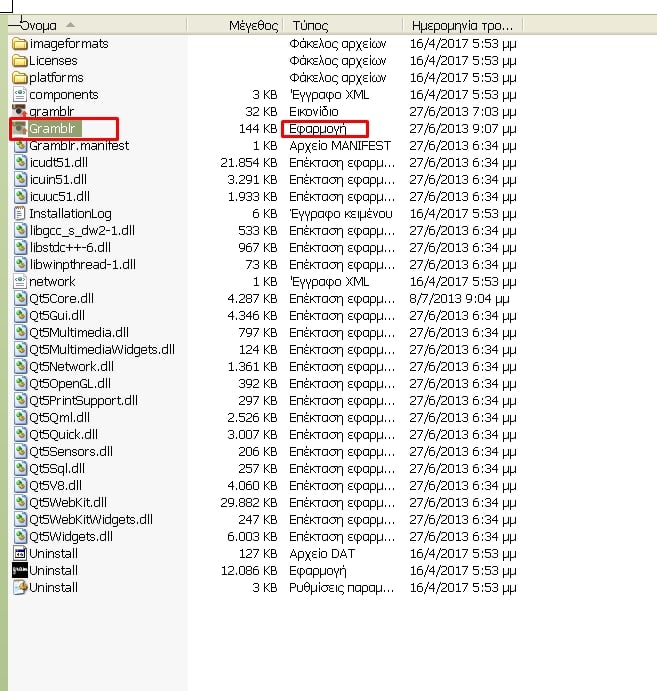Select the libstdc++-6.dll file icon
This screenshot has height=691, width=657.
(x=20, y=248)
